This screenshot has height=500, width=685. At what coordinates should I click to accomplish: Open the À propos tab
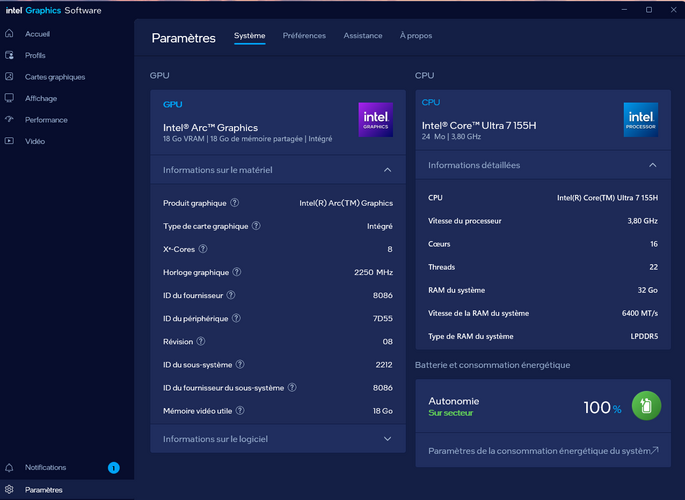416,36
